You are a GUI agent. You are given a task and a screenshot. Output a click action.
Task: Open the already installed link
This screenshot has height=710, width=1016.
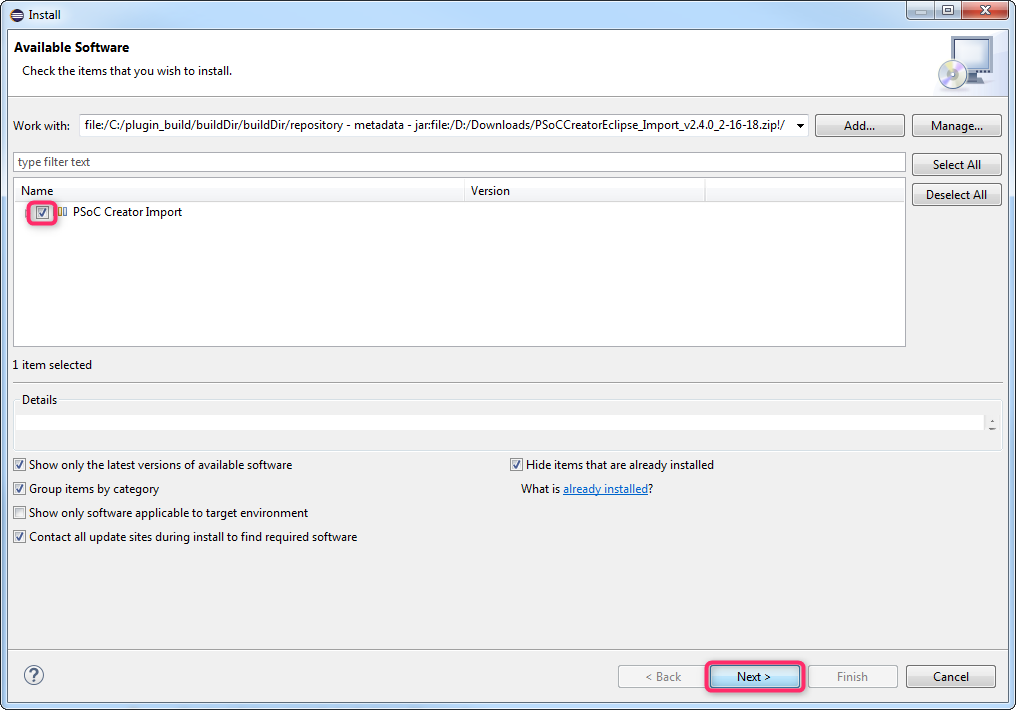pyautogui.click(x=605, y=488)
